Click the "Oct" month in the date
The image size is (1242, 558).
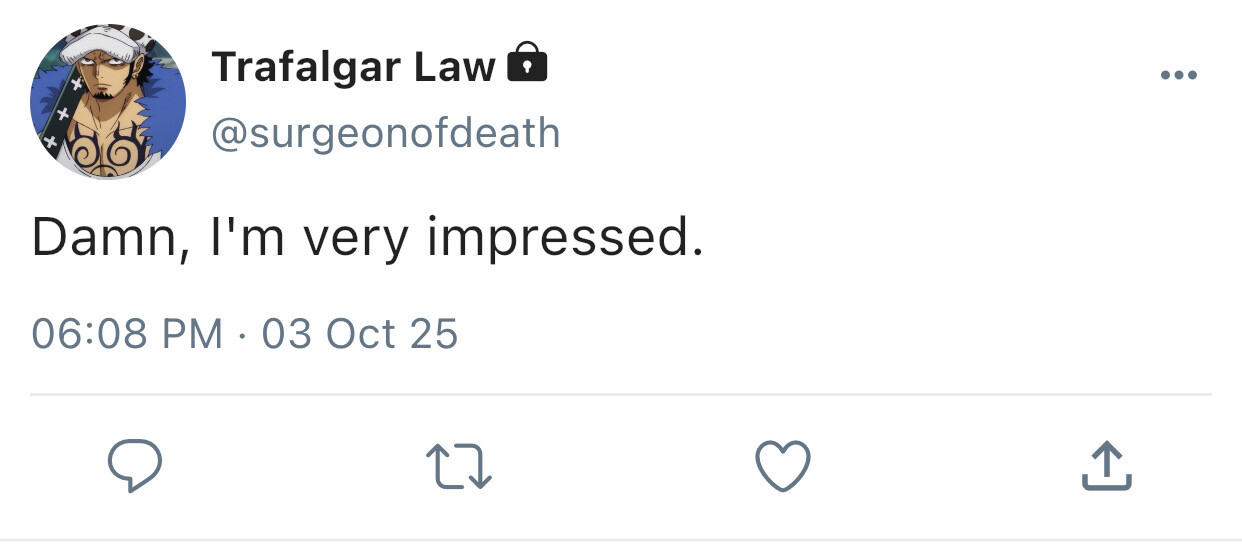[362, 333]
